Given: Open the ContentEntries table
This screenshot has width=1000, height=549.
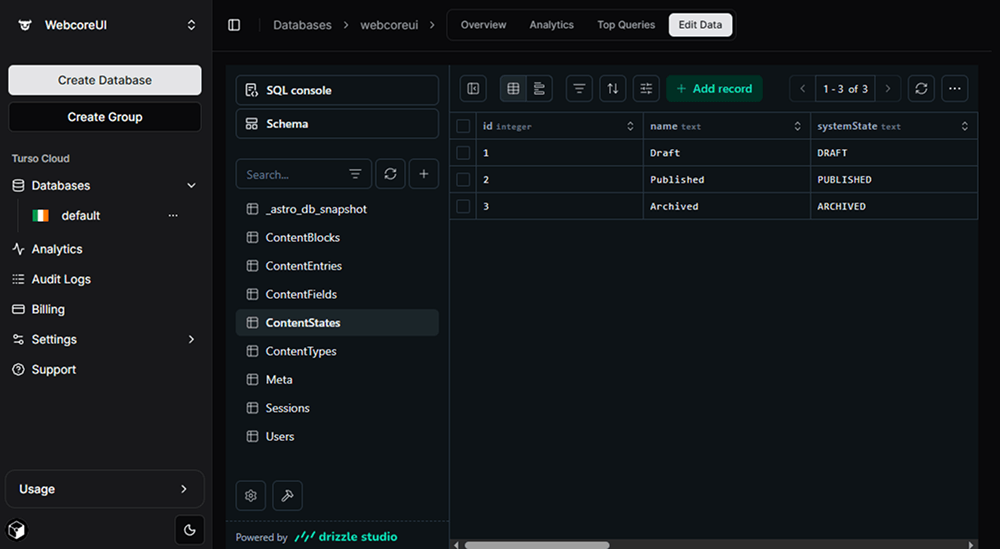Looking at the screenshot, I should pos(337,266).
